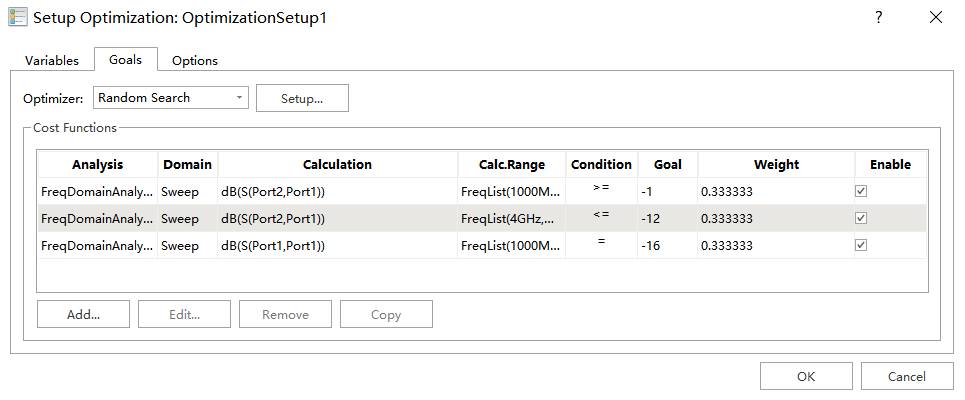
Task: Click the help question mark button
Action: tap(878, 17)
